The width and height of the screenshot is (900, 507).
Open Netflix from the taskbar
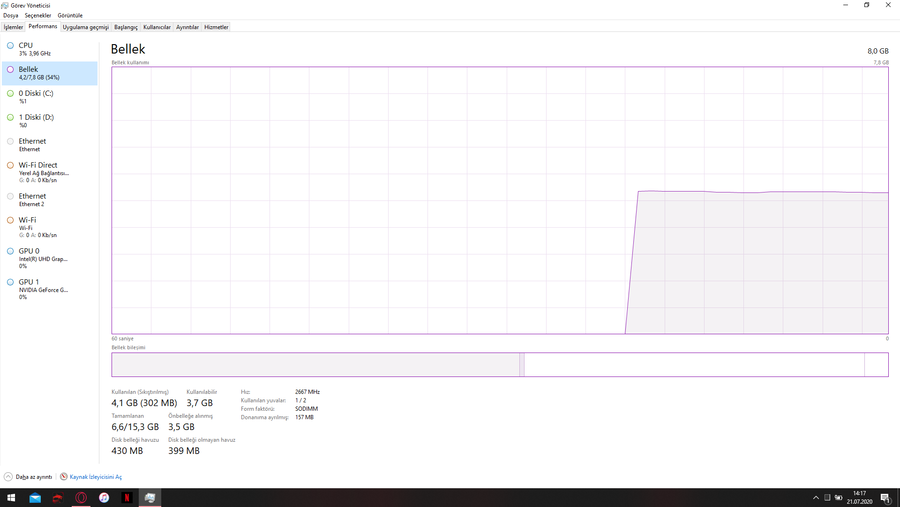(x=127, y=498)
